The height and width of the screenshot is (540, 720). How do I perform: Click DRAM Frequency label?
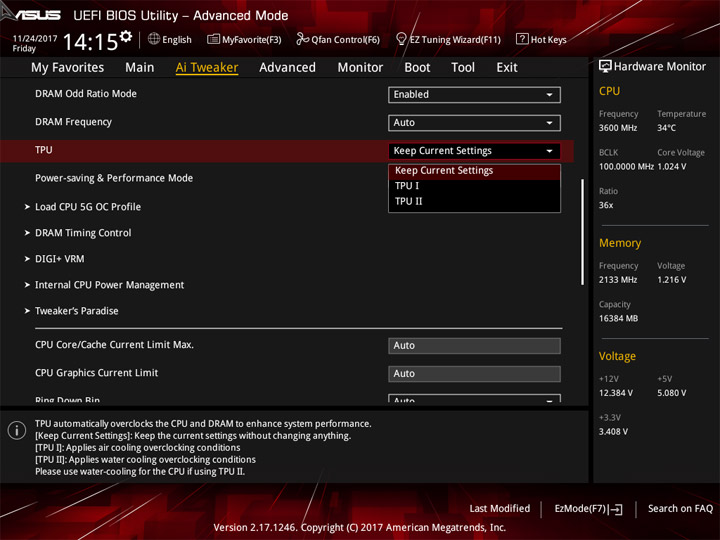(73, 122)
